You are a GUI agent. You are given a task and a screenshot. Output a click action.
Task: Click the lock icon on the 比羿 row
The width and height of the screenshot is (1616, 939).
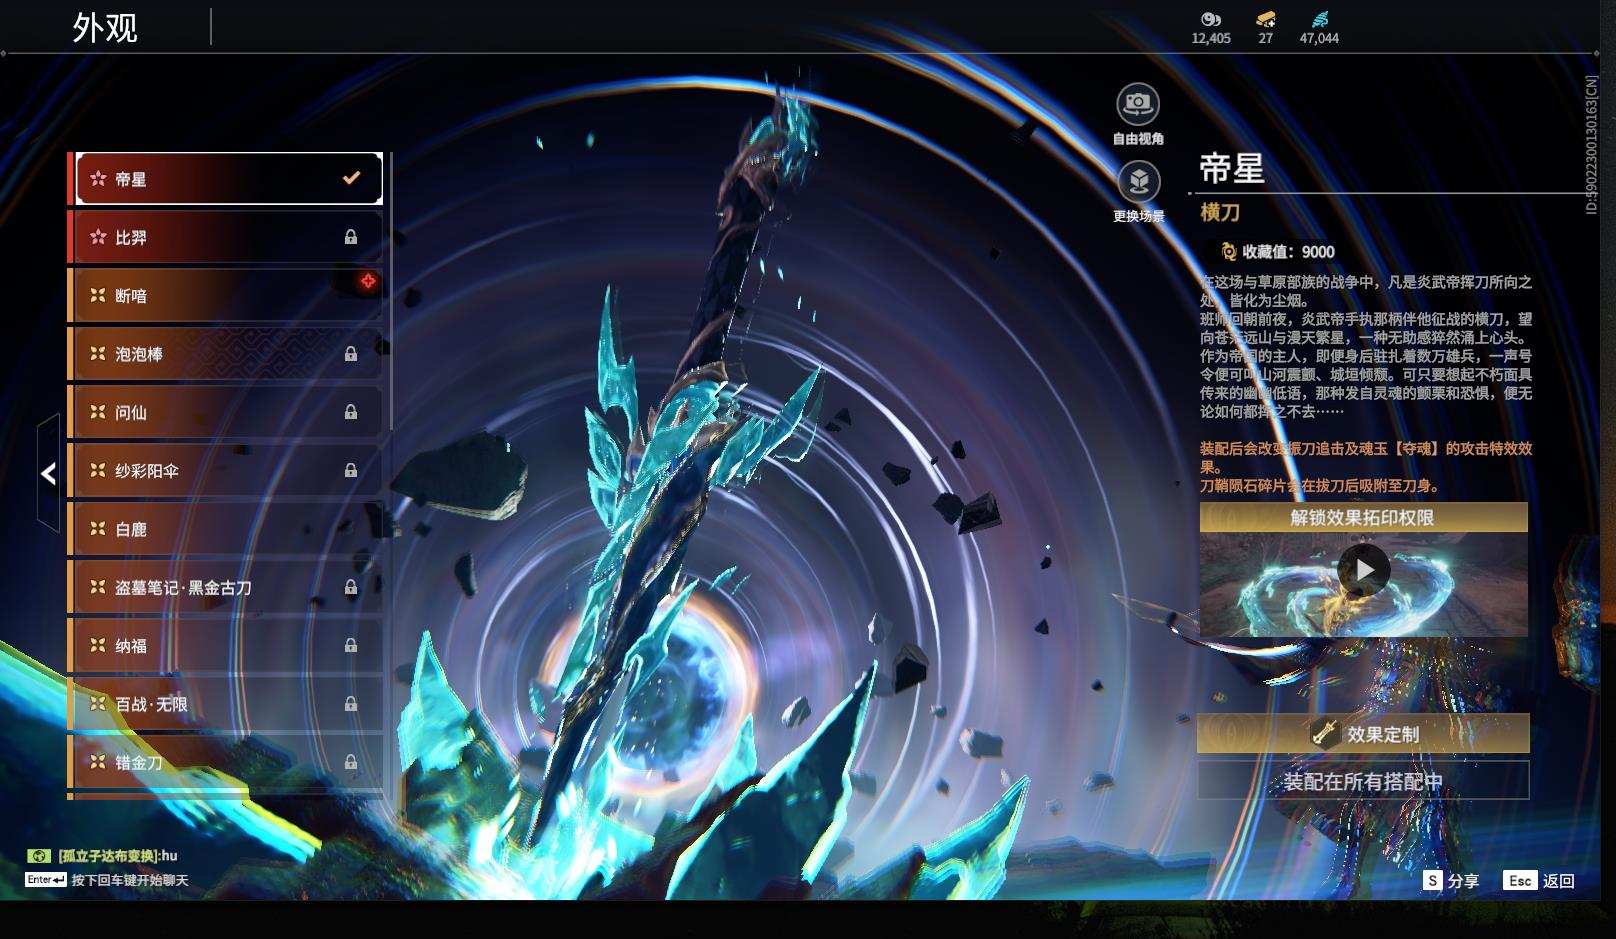[x=351, y=237]
